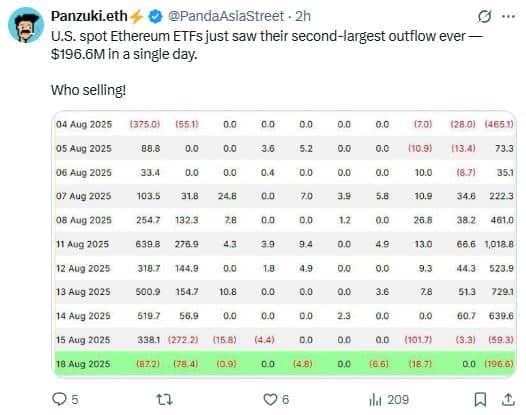Click the 1,018.8 total on 11 Aug row
Viewport: 526px width, 415px height.
(x=499, y=244)
